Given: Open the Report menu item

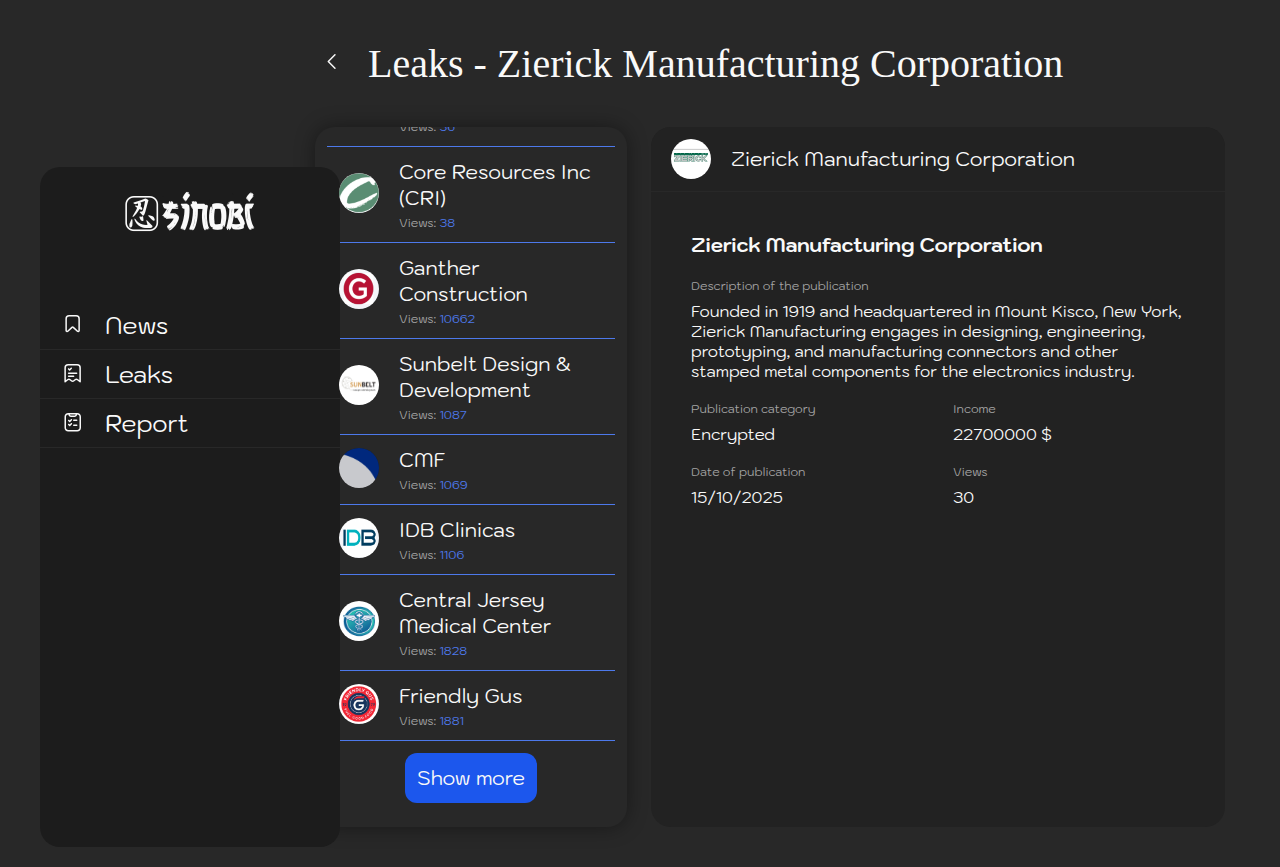Looking at the screenshot, I should click(146, 424).
